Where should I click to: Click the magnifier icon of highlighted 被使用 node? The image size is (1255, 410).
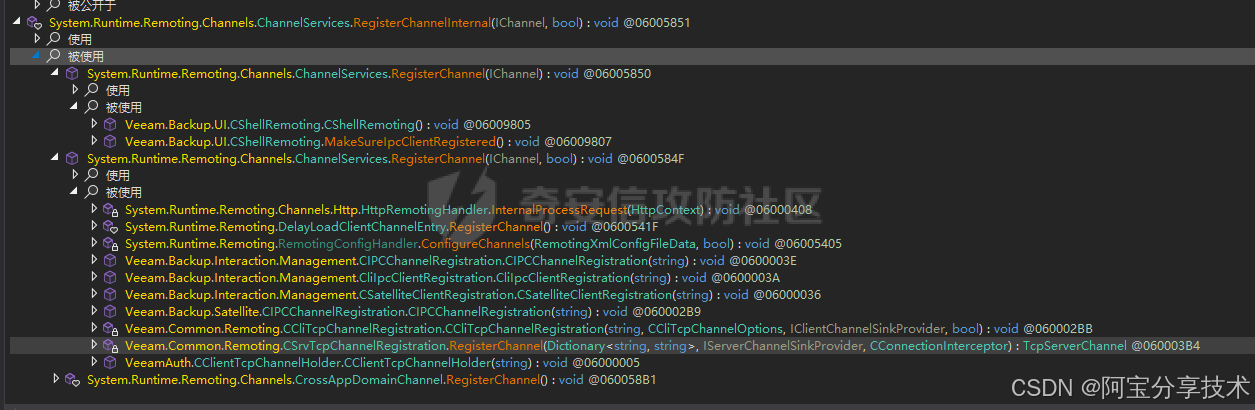(x=54, y=56)
